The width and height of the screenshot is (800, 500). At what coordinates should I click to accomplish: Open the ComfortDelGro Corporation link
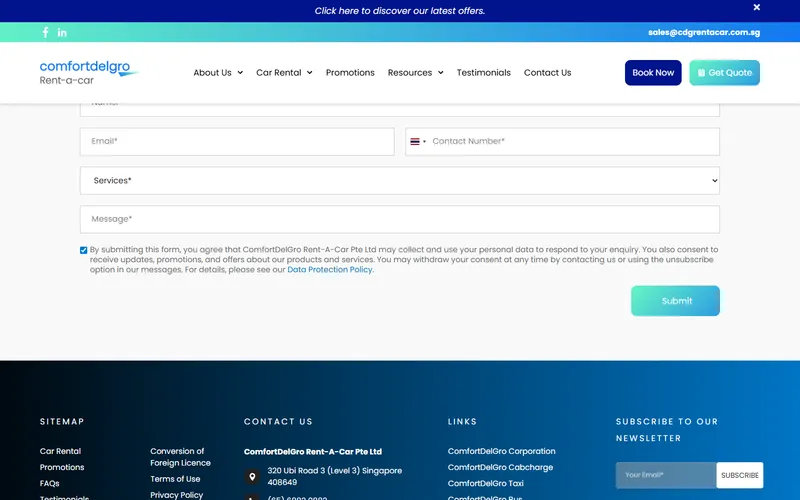[502, 451]
